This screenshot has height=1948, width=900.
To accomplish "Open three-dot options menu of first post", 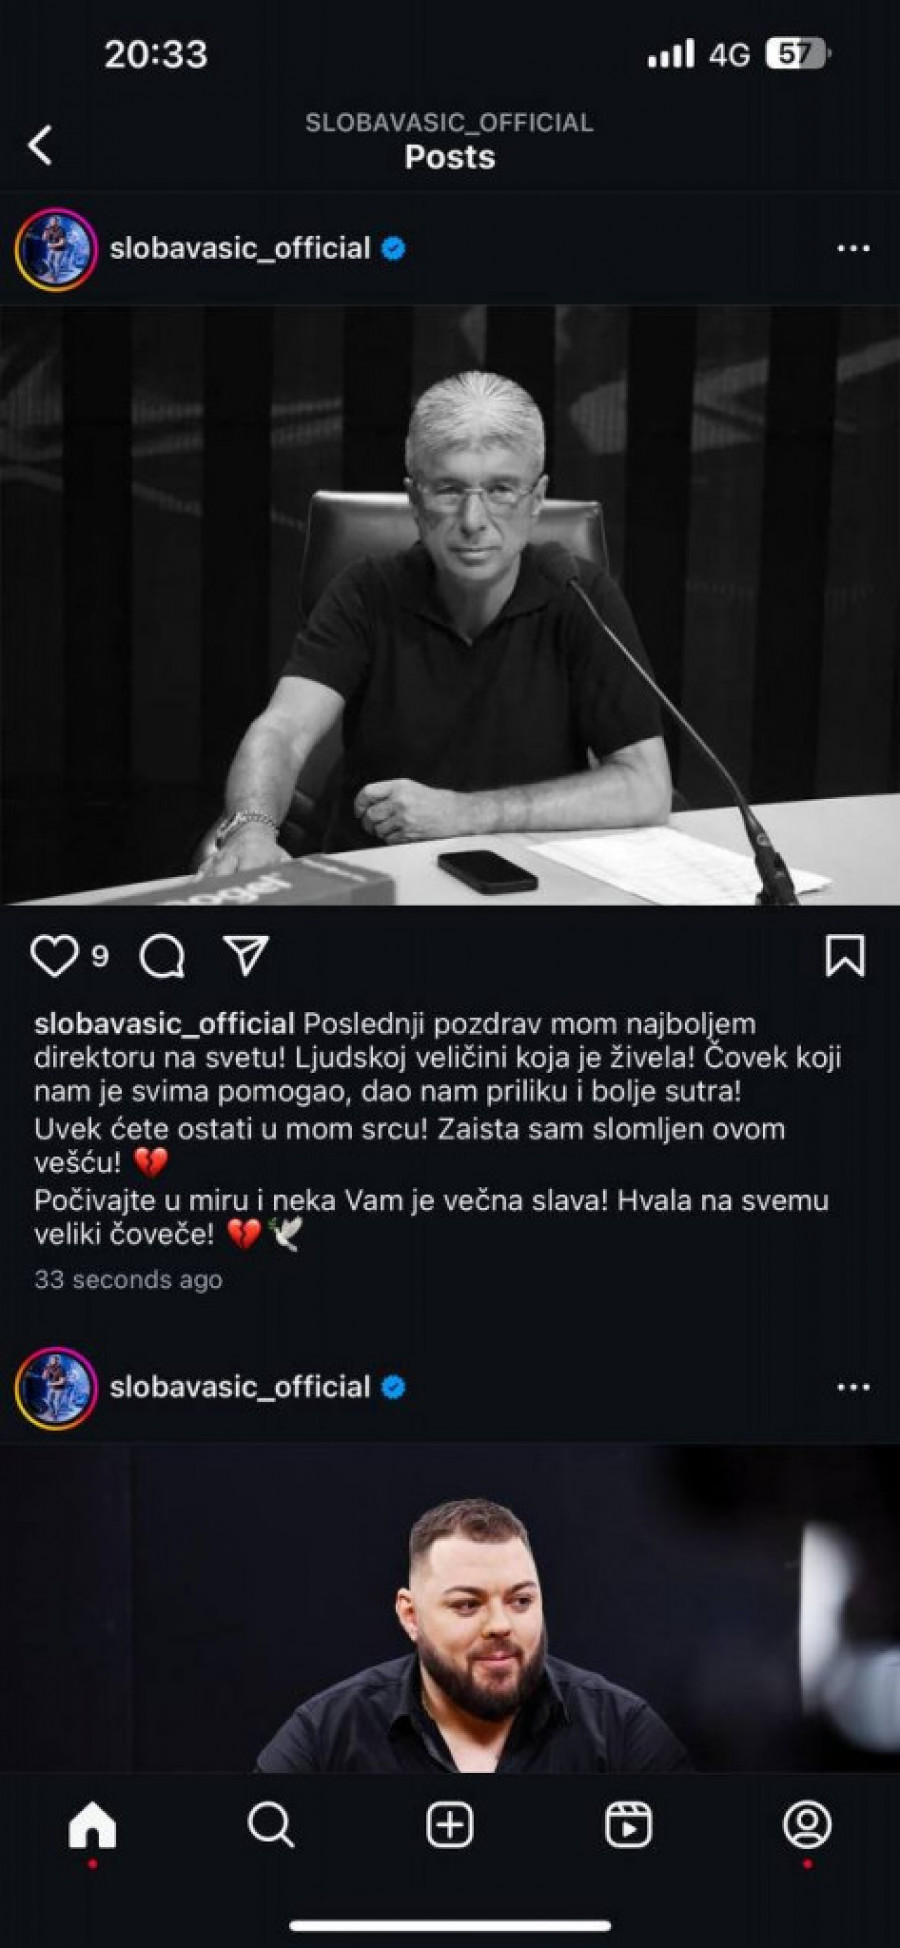I will click(853, 248).
